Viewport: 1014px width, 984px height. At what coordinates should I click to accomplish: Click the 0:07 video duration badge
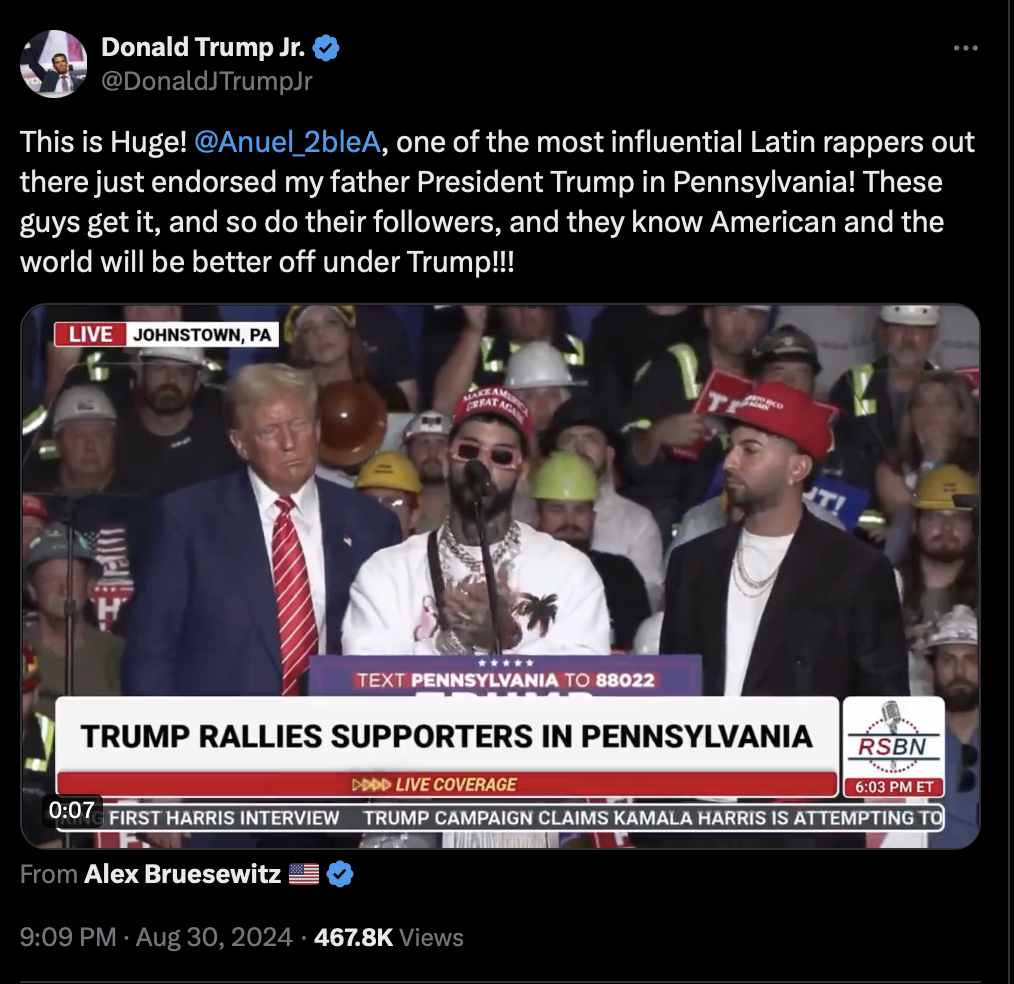point(72,809)
